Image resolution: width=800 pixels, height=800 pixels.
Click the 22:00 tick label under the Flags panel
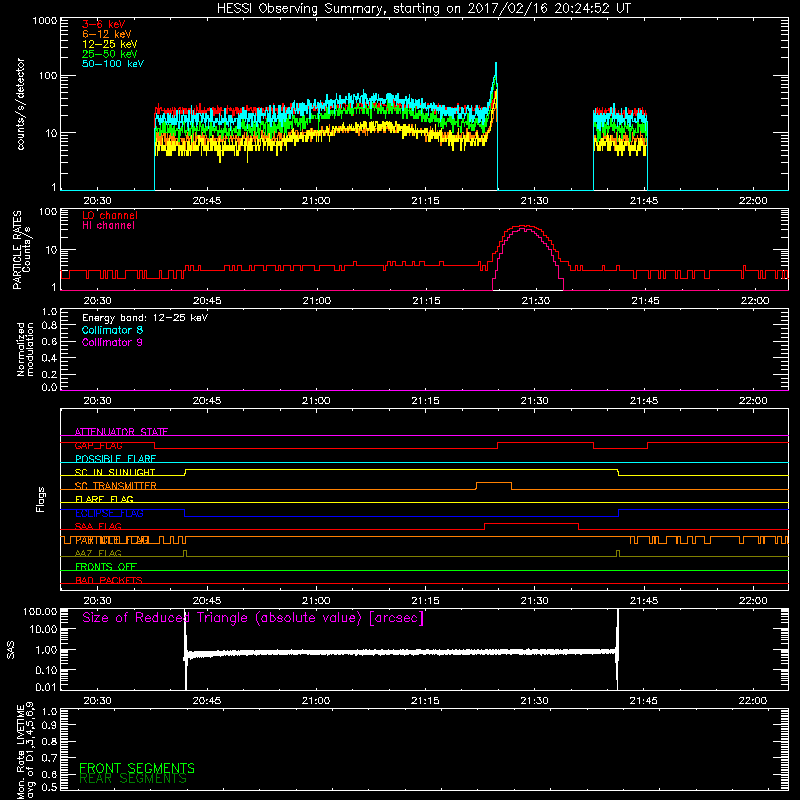pos(753,601)
